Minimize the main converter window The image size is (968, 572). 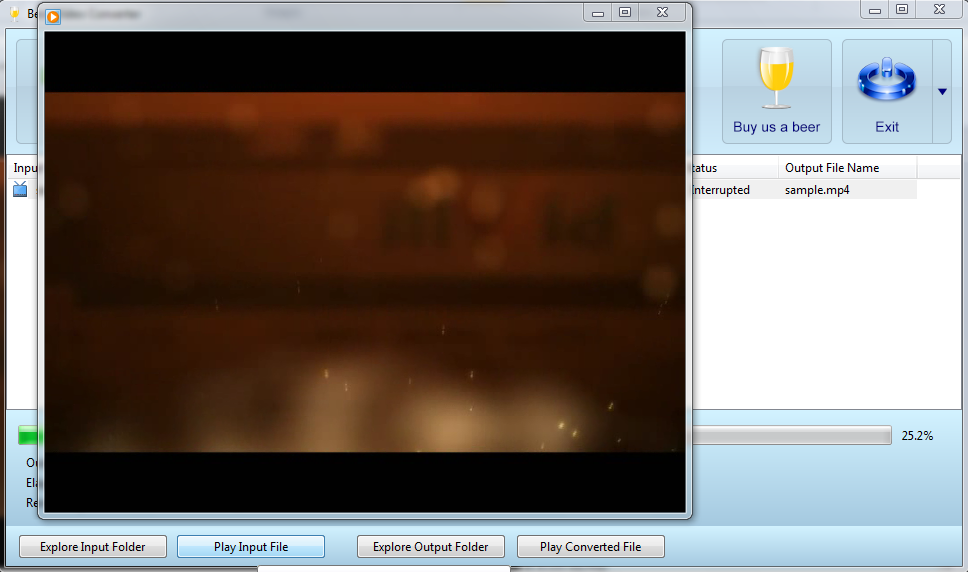click(x=875, y=9)
